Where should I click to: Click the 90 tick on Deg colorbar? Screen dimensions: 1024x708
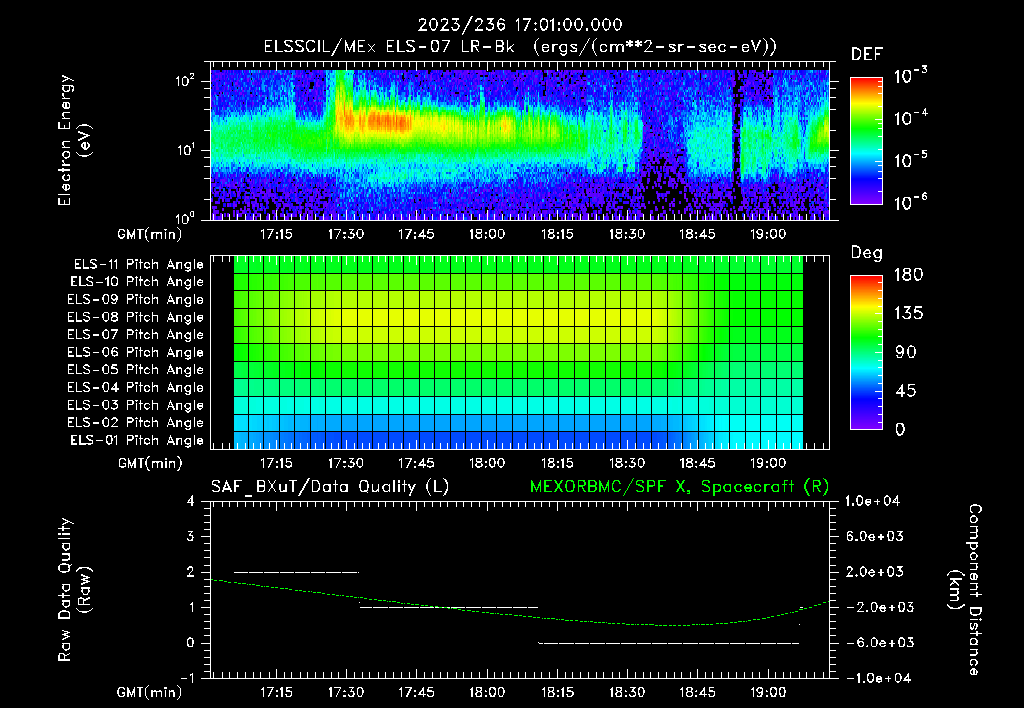point(906,353)
